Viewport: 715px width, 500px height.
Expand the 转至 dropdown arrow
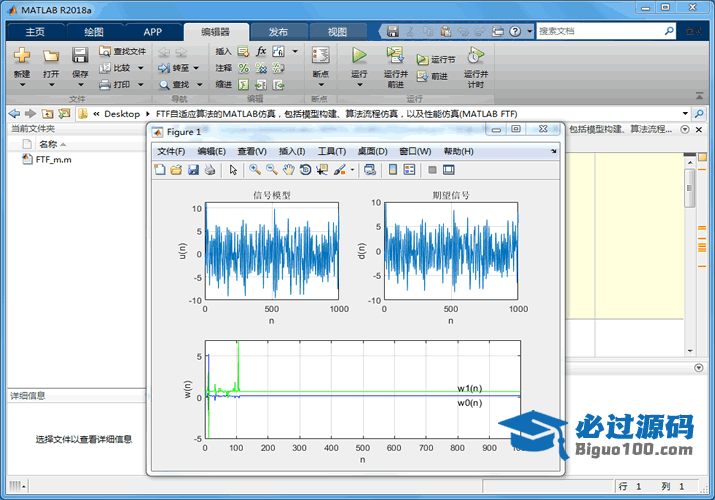point(196,68)
